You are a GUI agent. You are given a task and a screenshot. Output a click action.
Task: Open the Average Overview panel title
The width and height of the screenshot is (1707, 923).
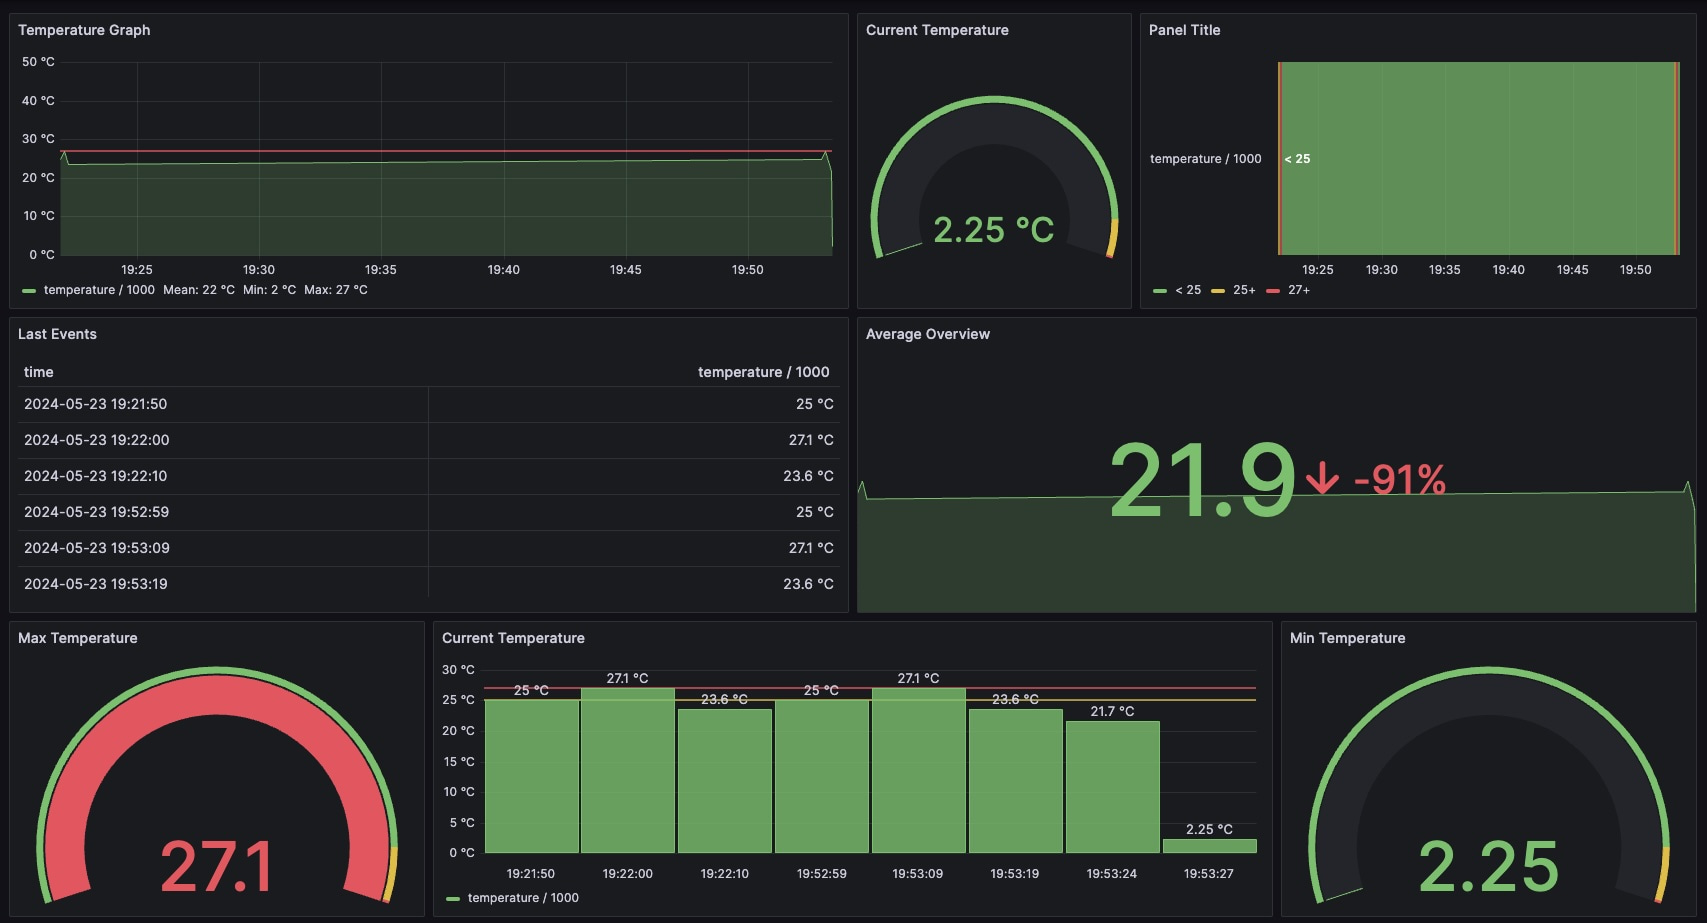point(928,334)
